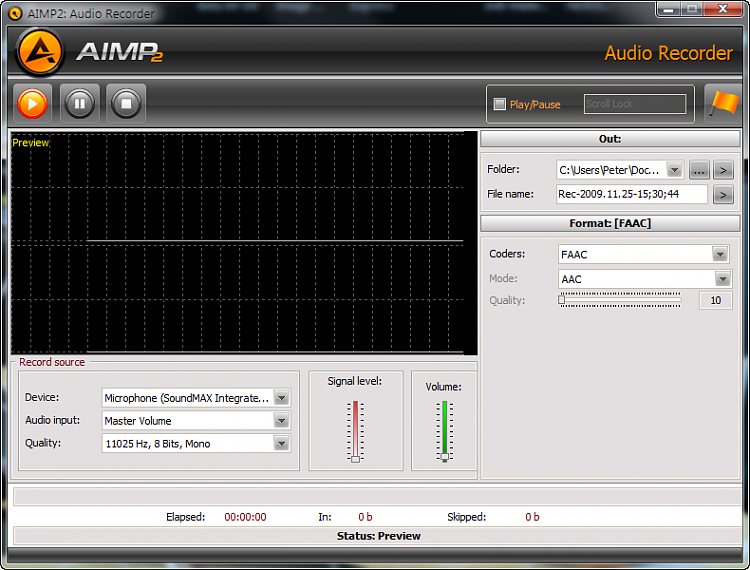The height and width of the screenshot is (570, 750).
Task: Click the Out: section header
Action: pyautogui.click(x=610, y=139)
